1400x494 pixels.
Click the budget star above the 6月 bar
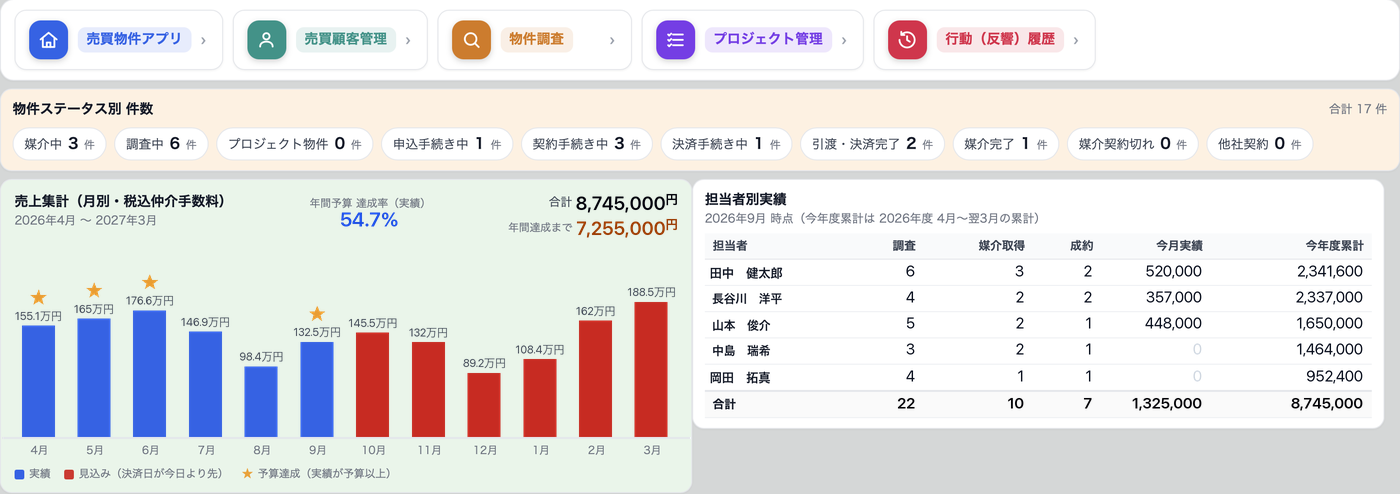click(150, 282)
